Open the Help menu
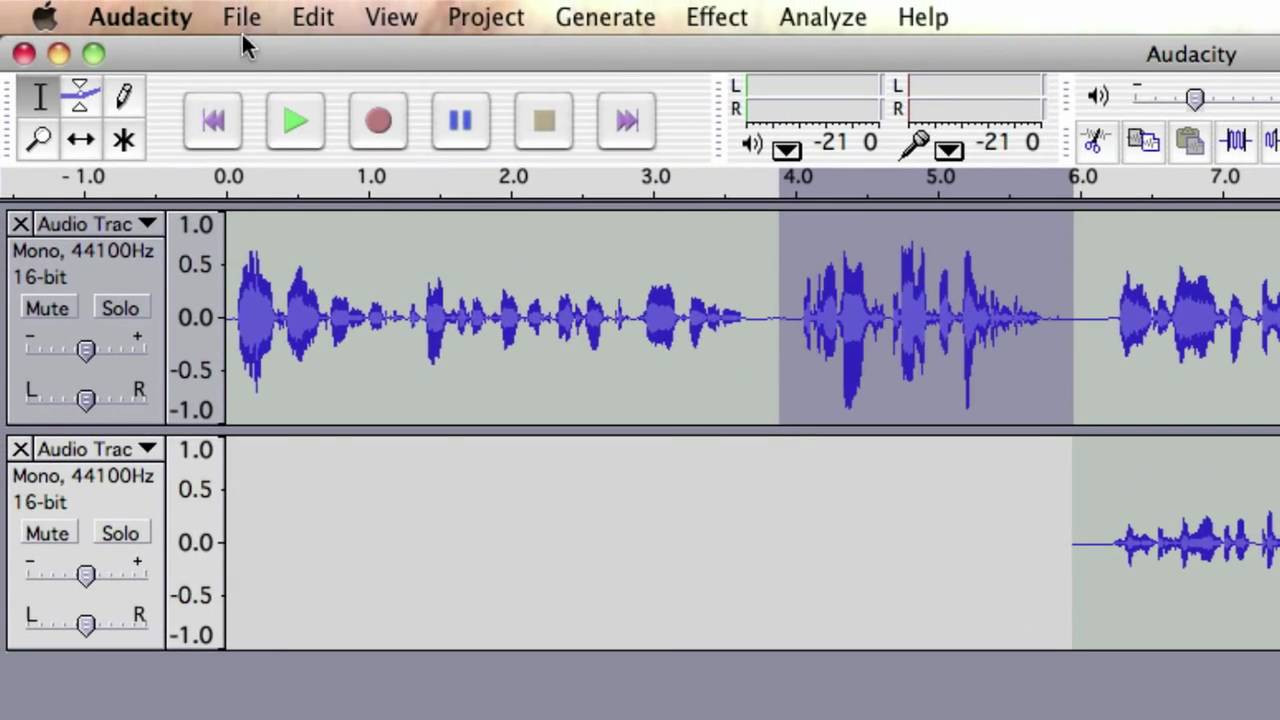 (923, 17)
